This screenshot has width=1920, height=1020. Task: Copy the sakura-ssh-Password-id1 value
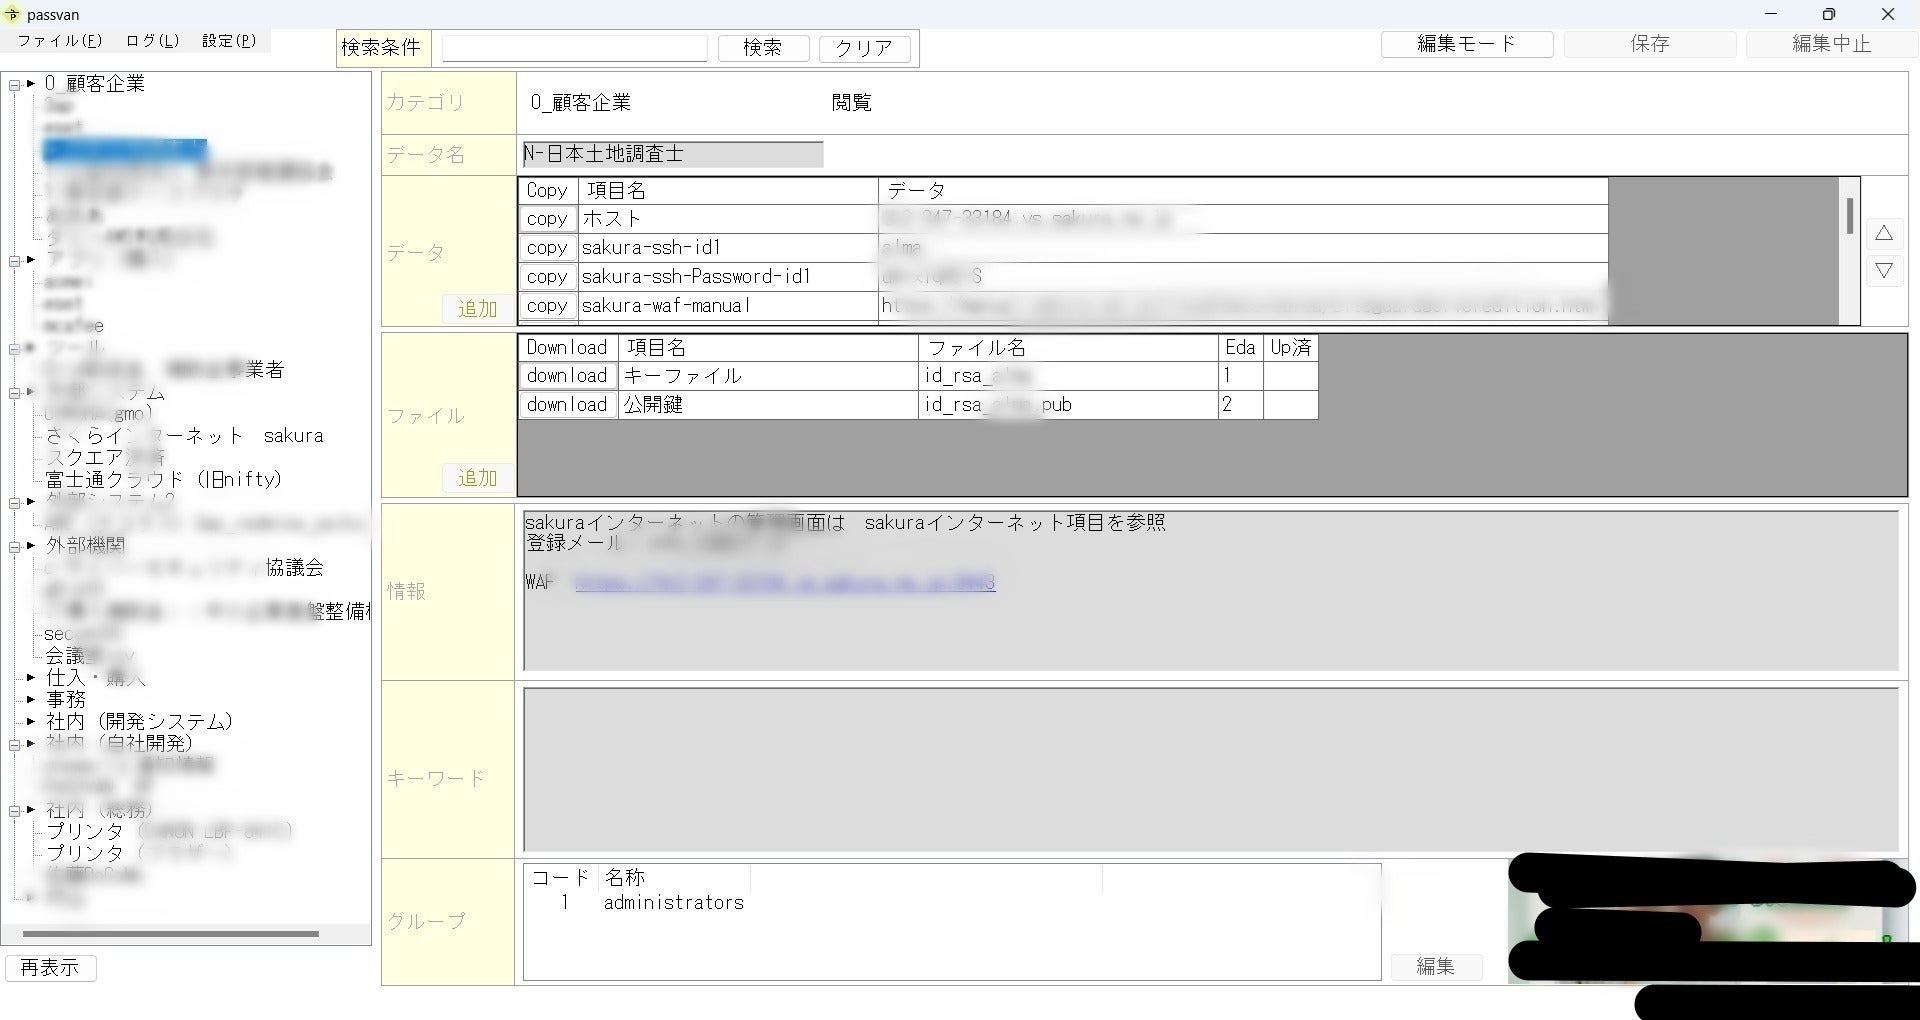coord(547,277)
